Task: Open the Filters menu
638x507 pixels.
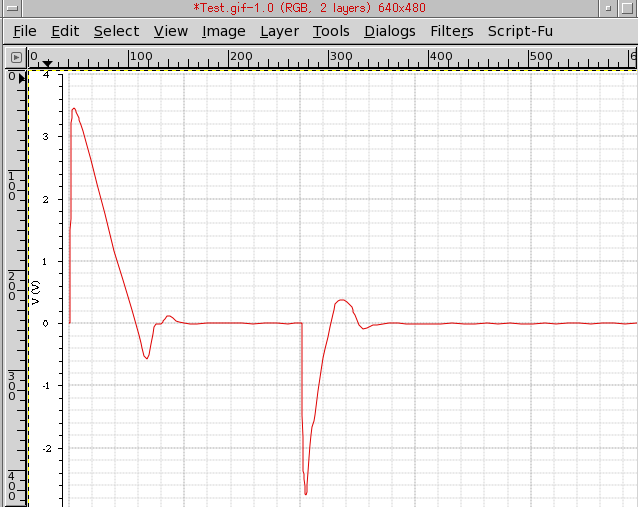Action: click(452, 31)
